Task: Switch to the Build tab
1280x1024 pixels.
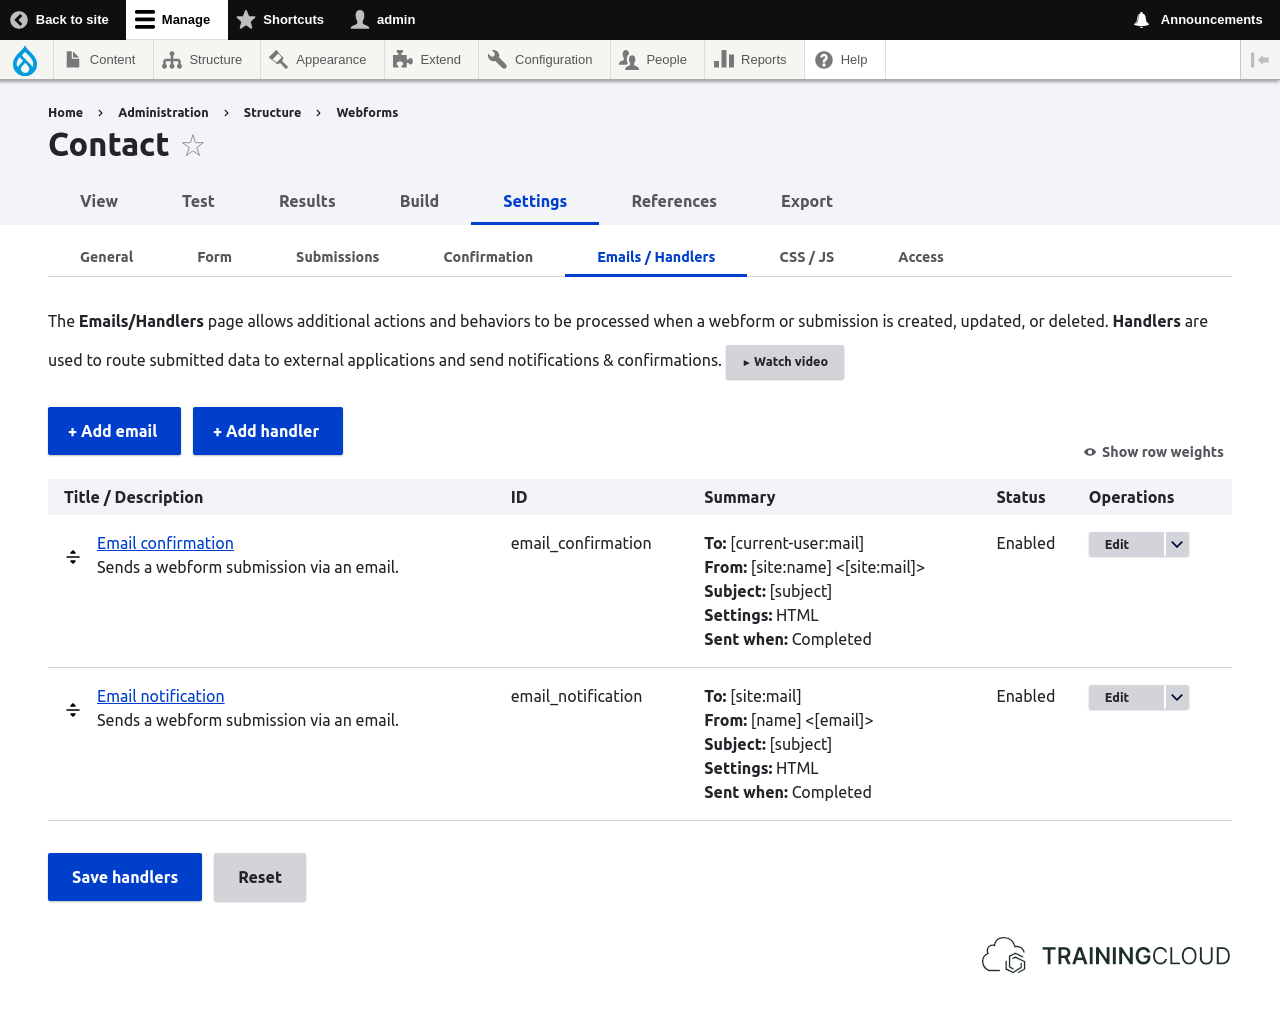Action: [419, 201]
